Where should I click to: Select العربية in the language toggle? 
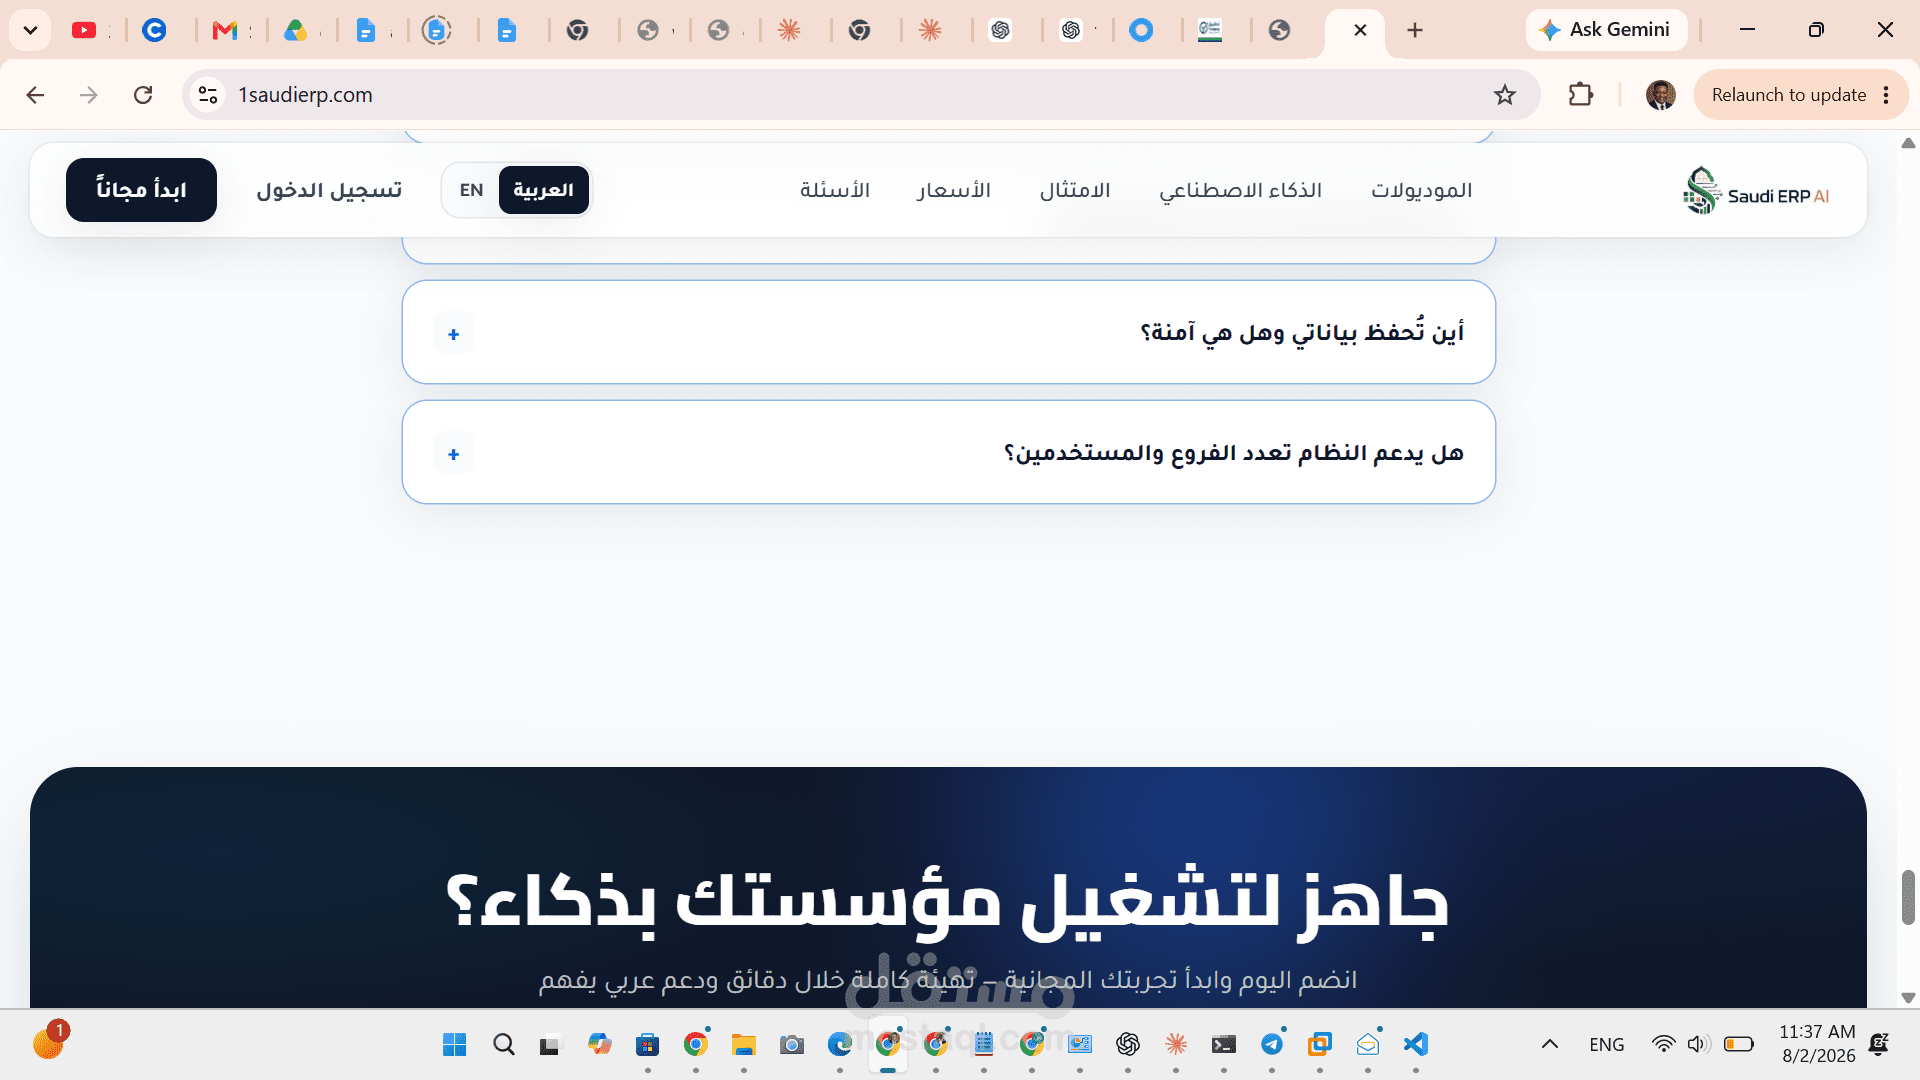click(x=543, y=190)
